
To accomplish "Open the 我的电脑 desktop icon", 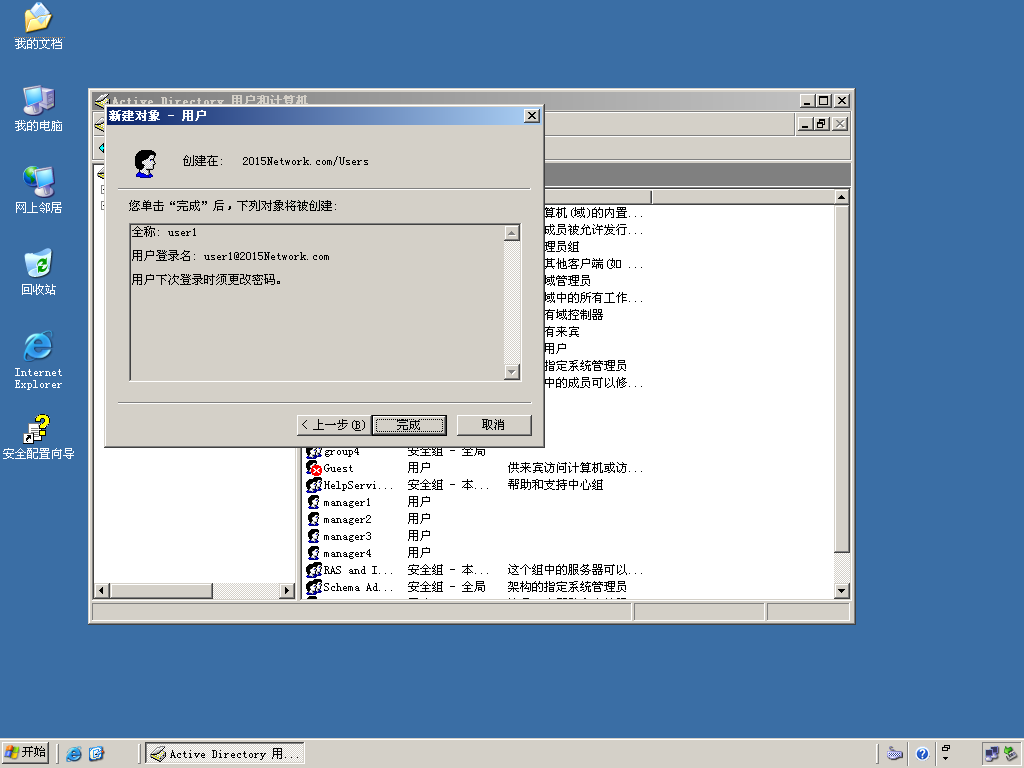I will coord(38,109).
